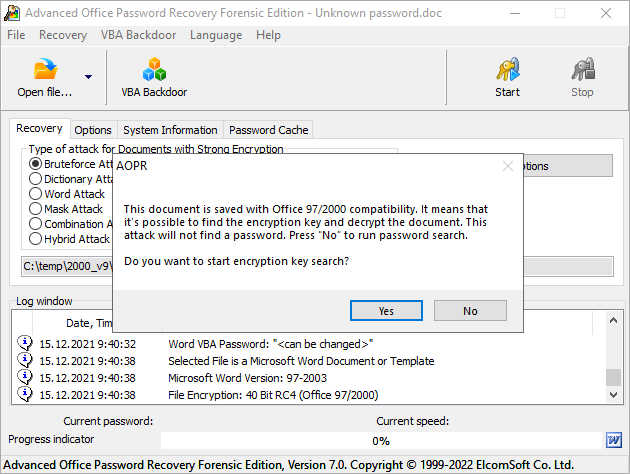The height and width of the screenshot is (474, 630).
Task: Click Yes to start encryption key search
Action: pos(386,311)
